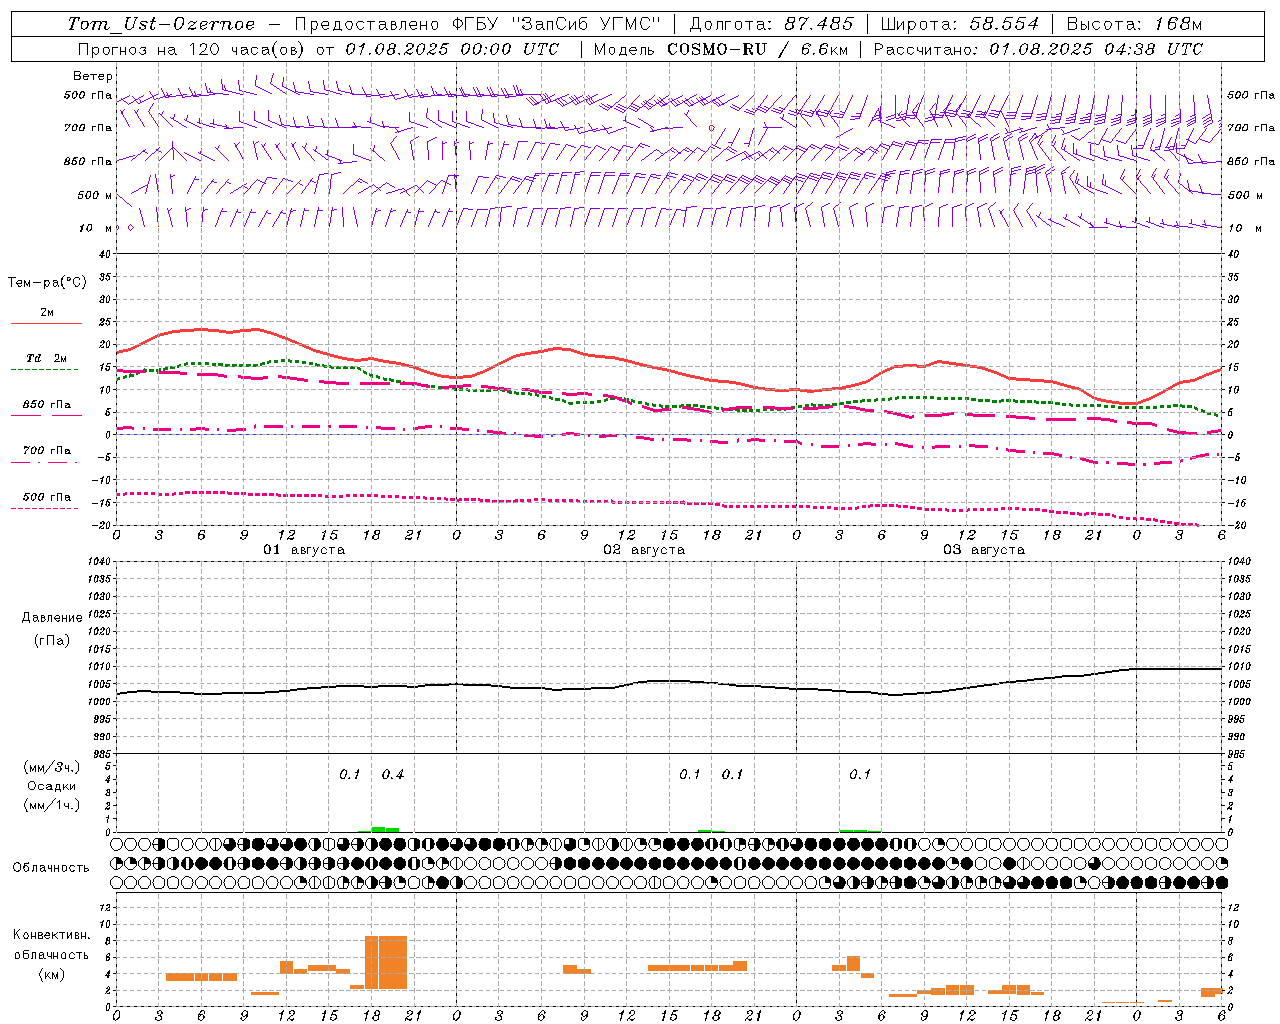This screenshot has height=1024, width=1280.
Task: Select the left 500 гПа wind level label
Action: click(88, 95)
